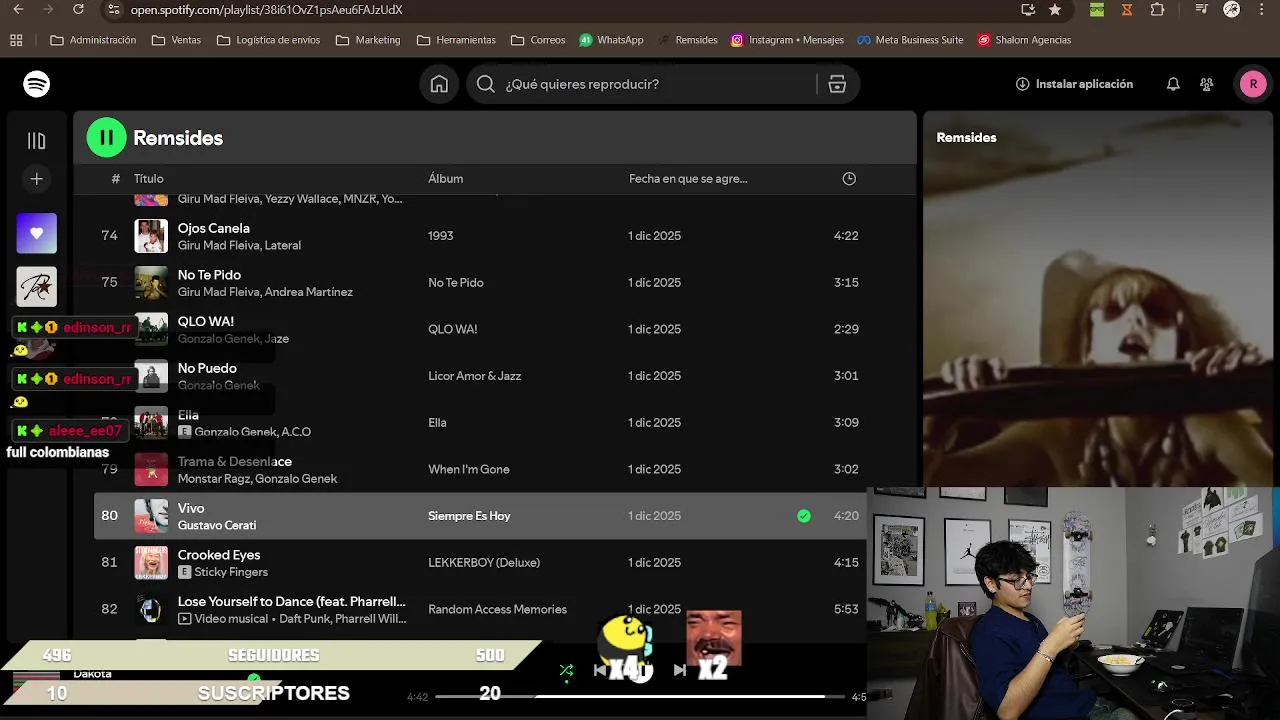This screenshot has height=720, width=1280.
Task: Open the Meta Business Suite bookmark
Action: [x=910, y=40]
